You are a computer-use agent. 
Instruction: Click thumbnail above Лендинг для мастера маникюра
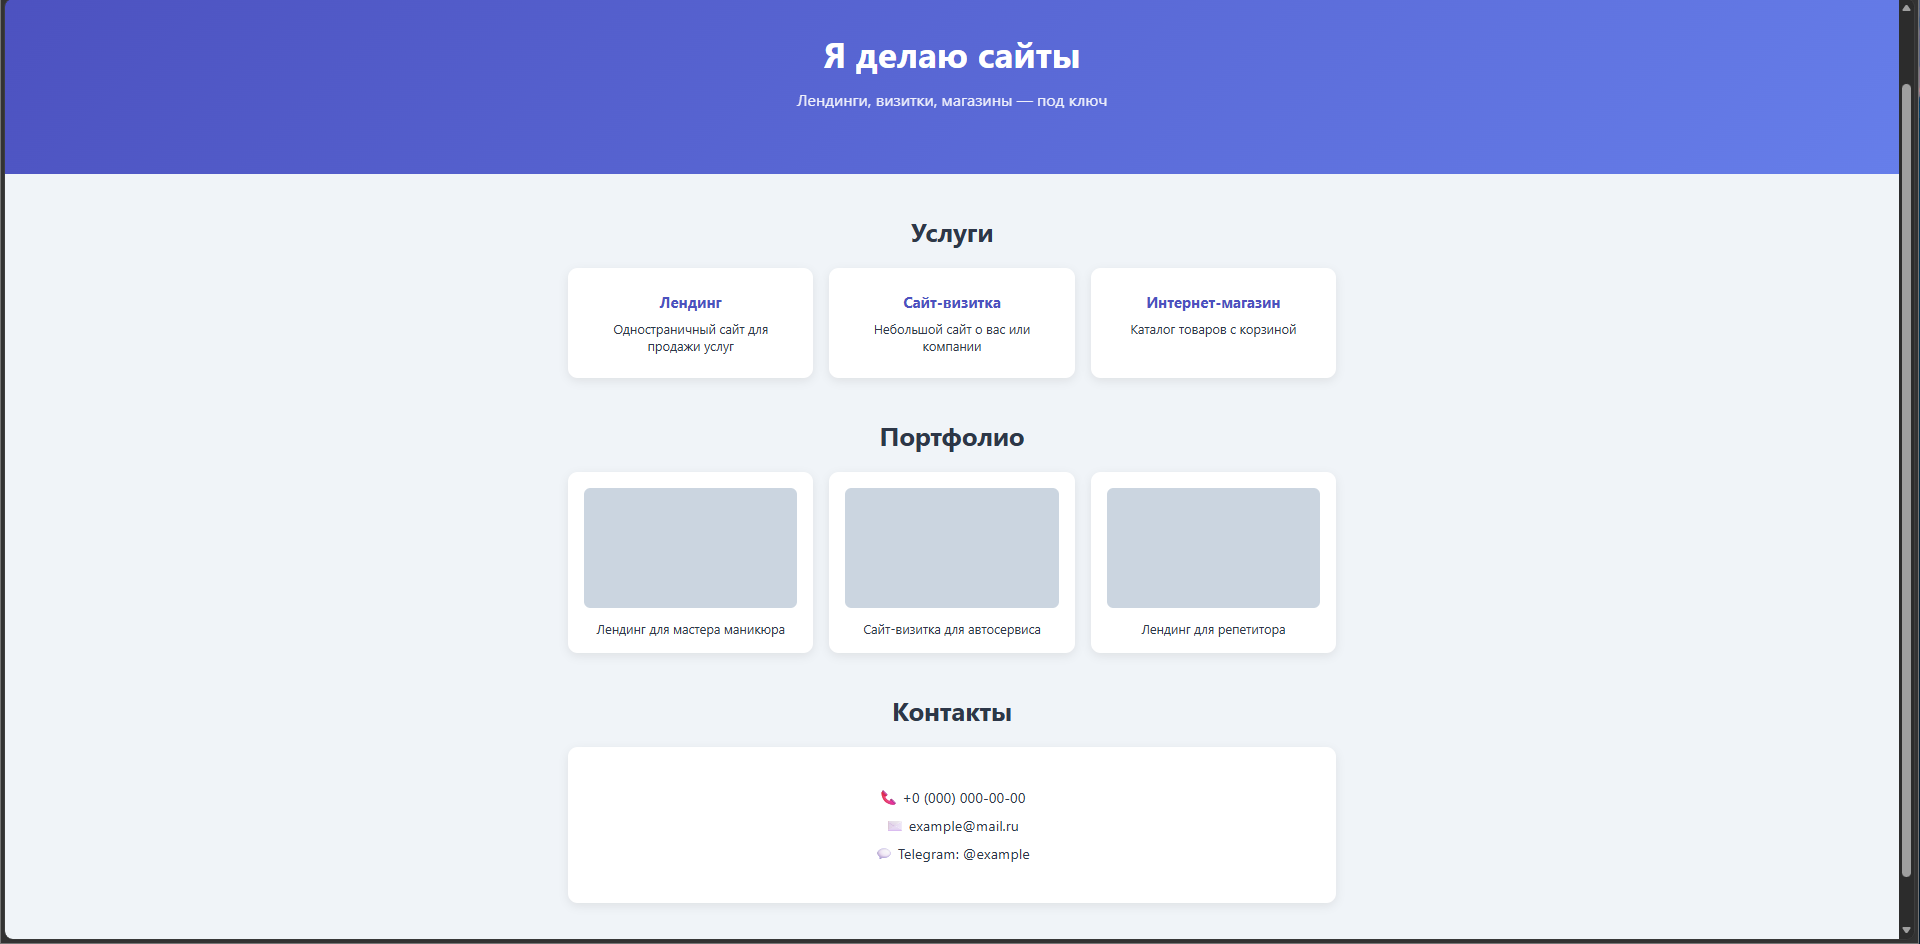click(690, 548)
